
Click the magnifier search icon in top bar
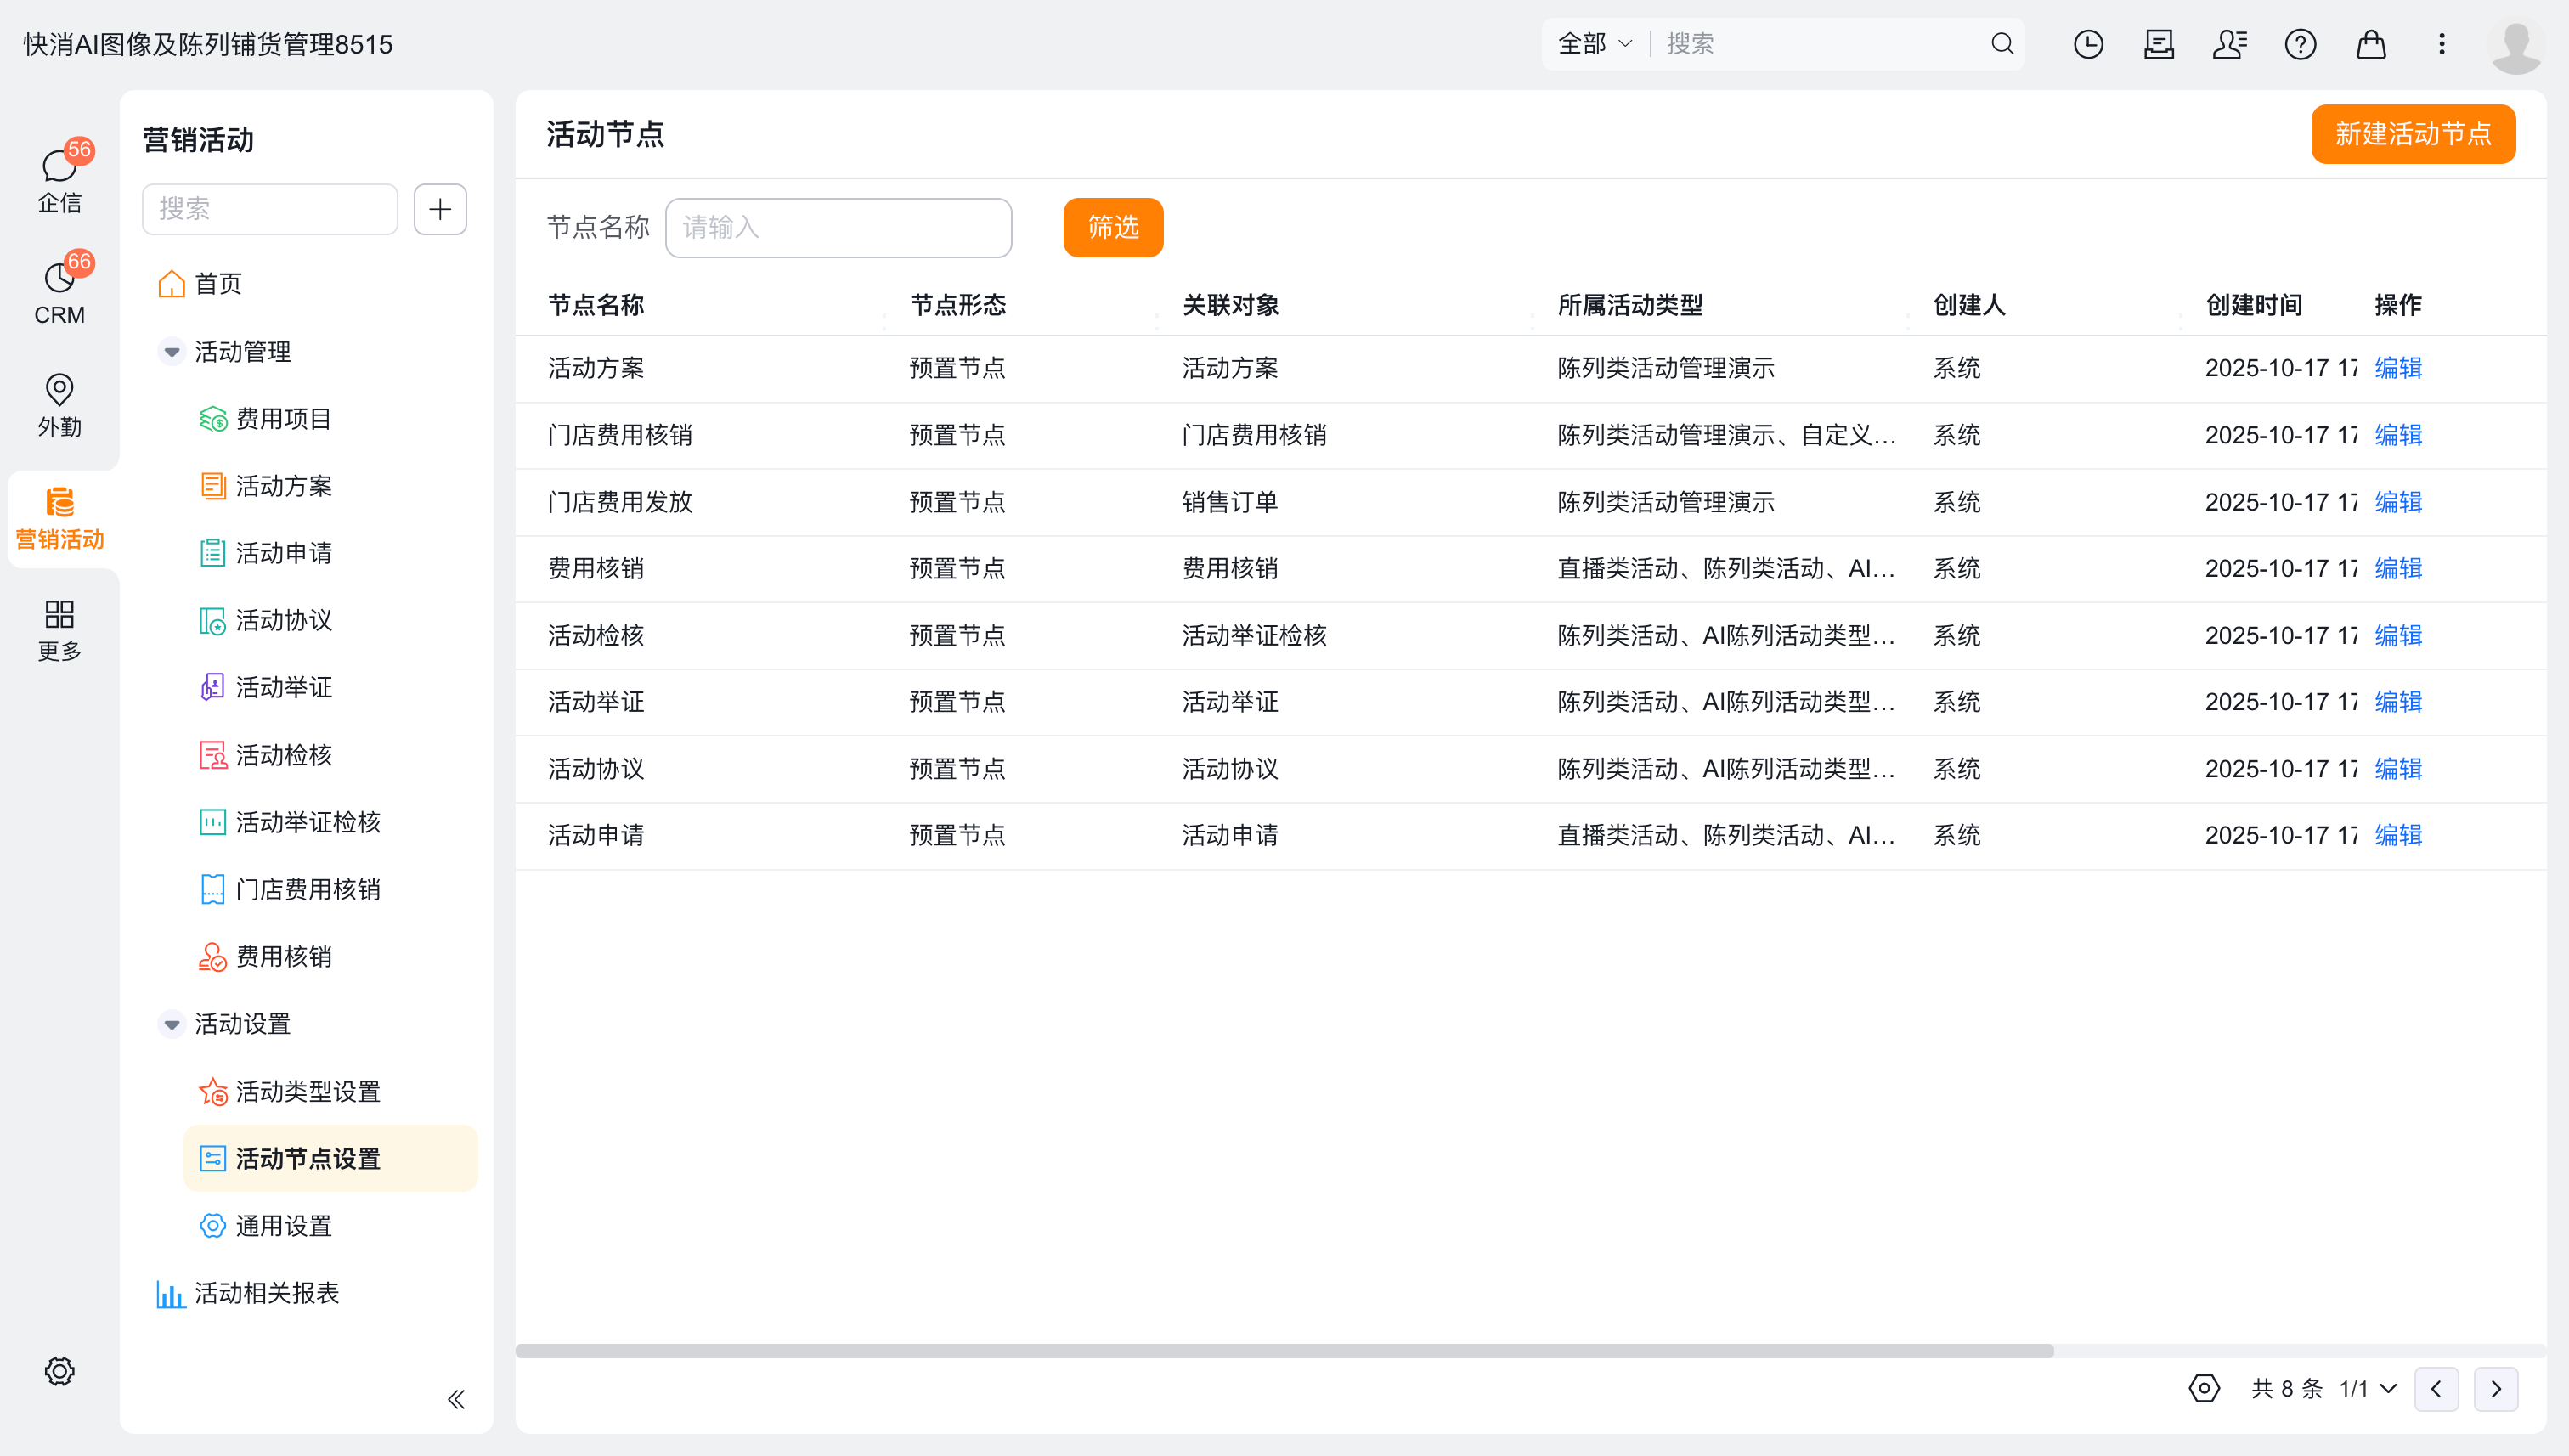[x=2002, y=44]
